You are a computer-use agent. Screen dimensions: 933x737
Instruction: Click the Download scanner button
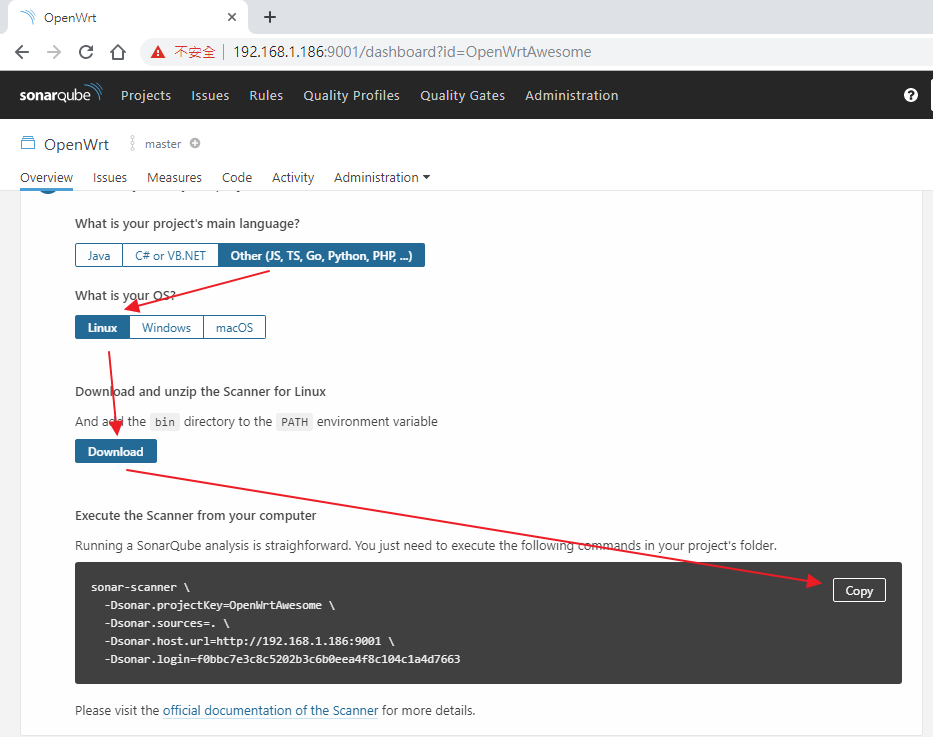tap(116, 451)
